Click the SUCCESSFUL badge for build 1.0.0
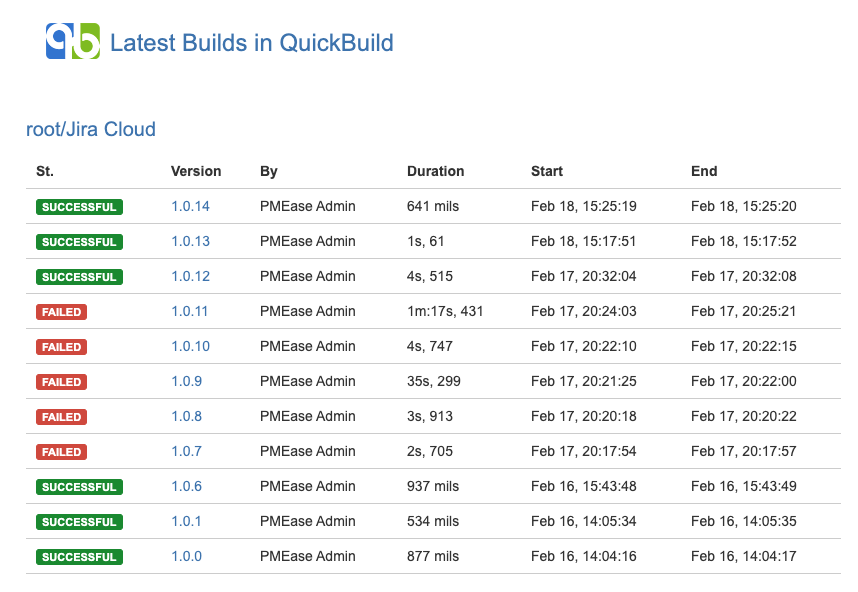 [79, 557]
